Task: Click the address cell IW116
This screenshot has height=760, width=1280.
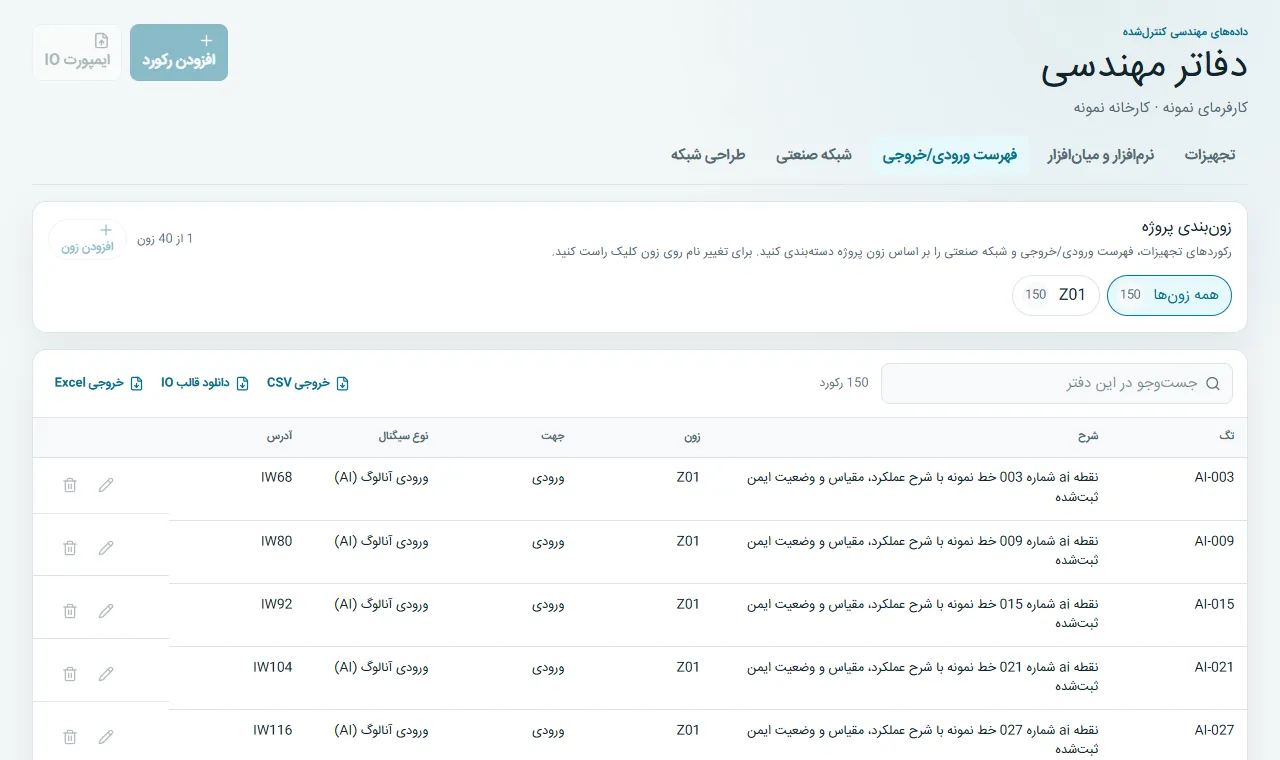Action: click(x=273, y=730)
